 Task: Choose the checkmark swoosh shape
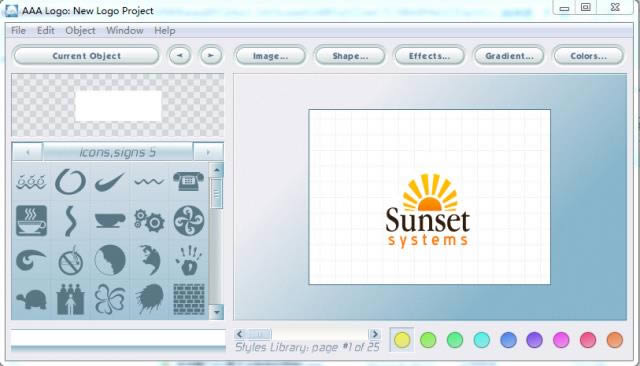110,182
